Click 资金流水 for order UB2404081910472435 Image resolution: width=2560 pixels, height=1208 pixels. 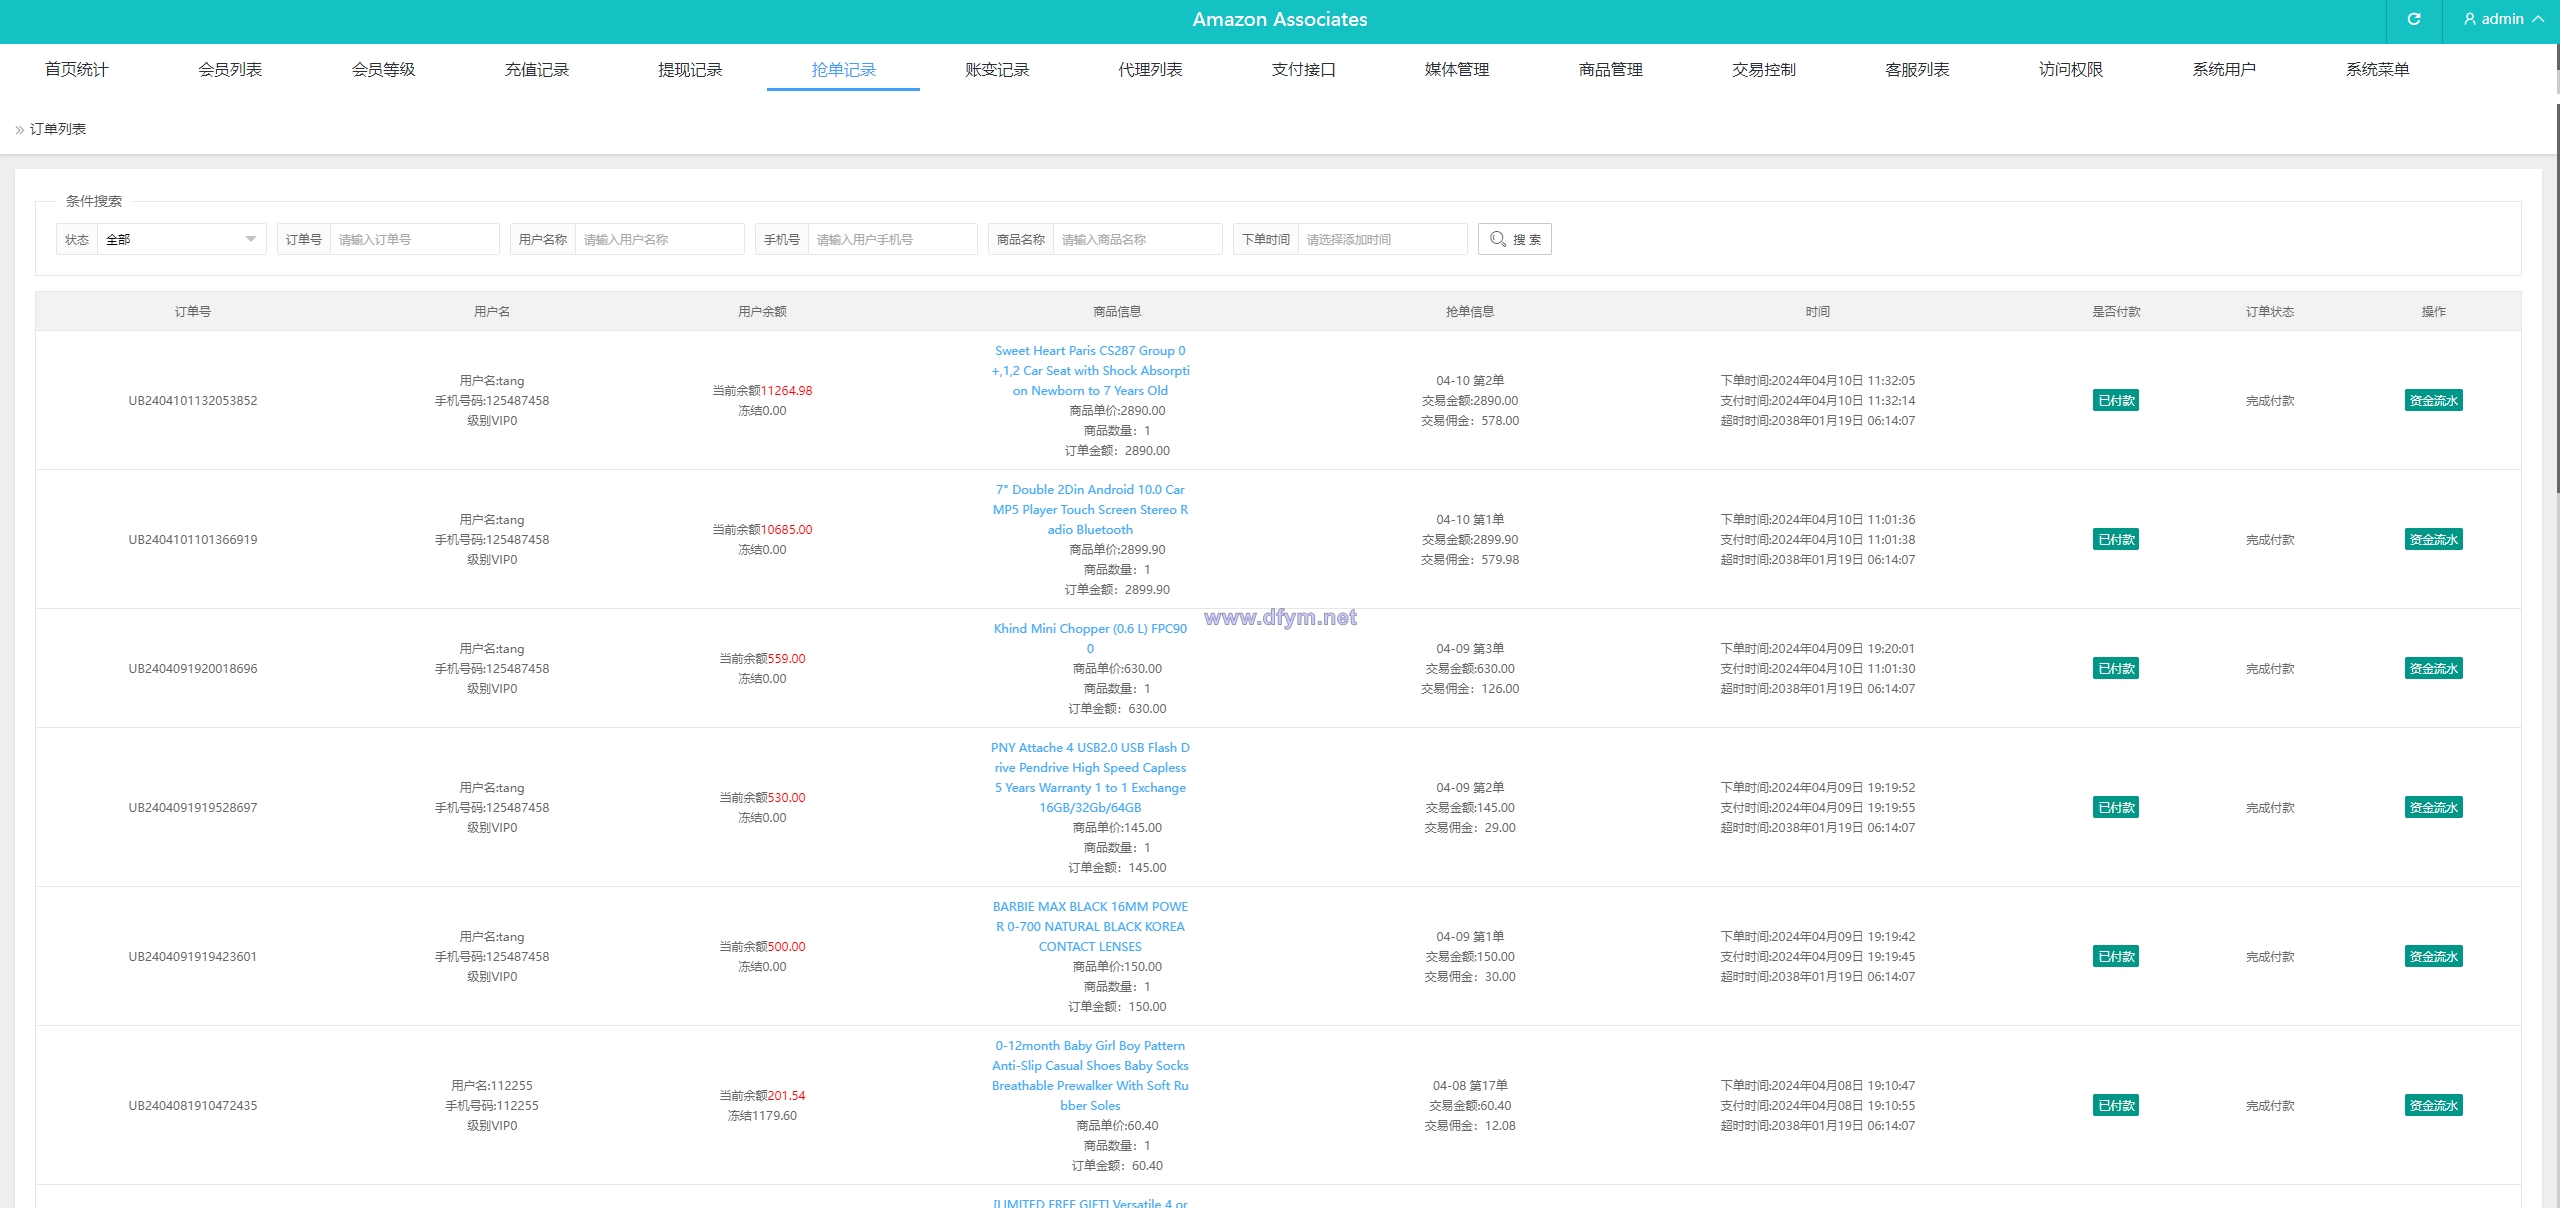2433,1105
